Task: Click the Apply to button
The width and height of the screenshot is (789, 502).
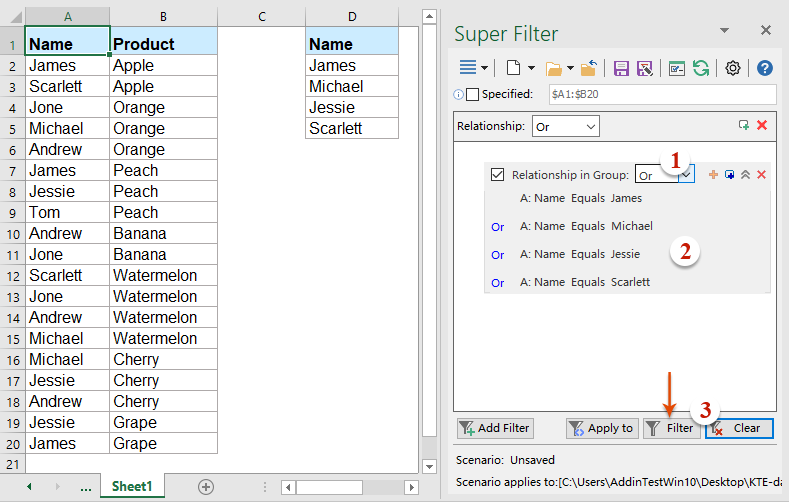Action: click(x=601, y=428)
